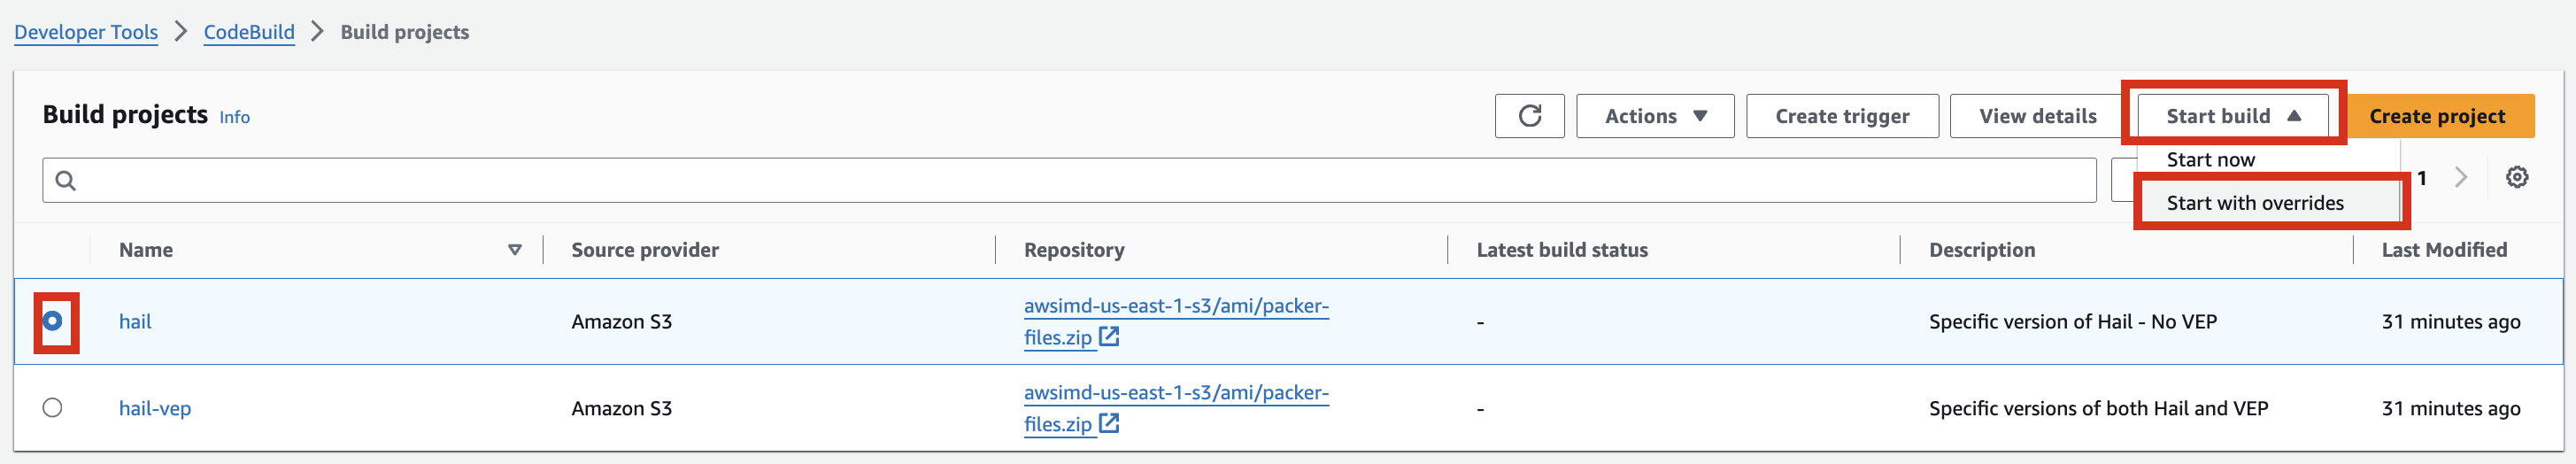Select the hail-vep project radio button
Screen dimensions: 2576x464
(53, 408)
